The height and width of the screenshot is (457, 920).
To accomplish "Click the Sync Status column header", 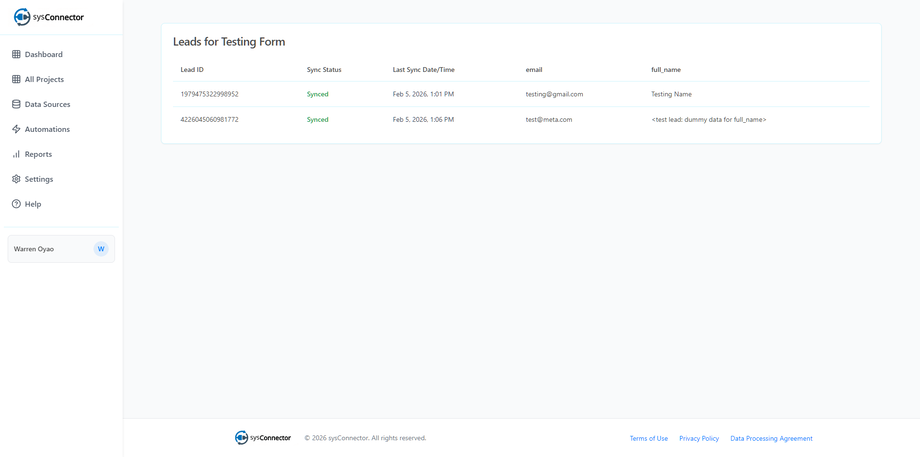I will point(324,70).
